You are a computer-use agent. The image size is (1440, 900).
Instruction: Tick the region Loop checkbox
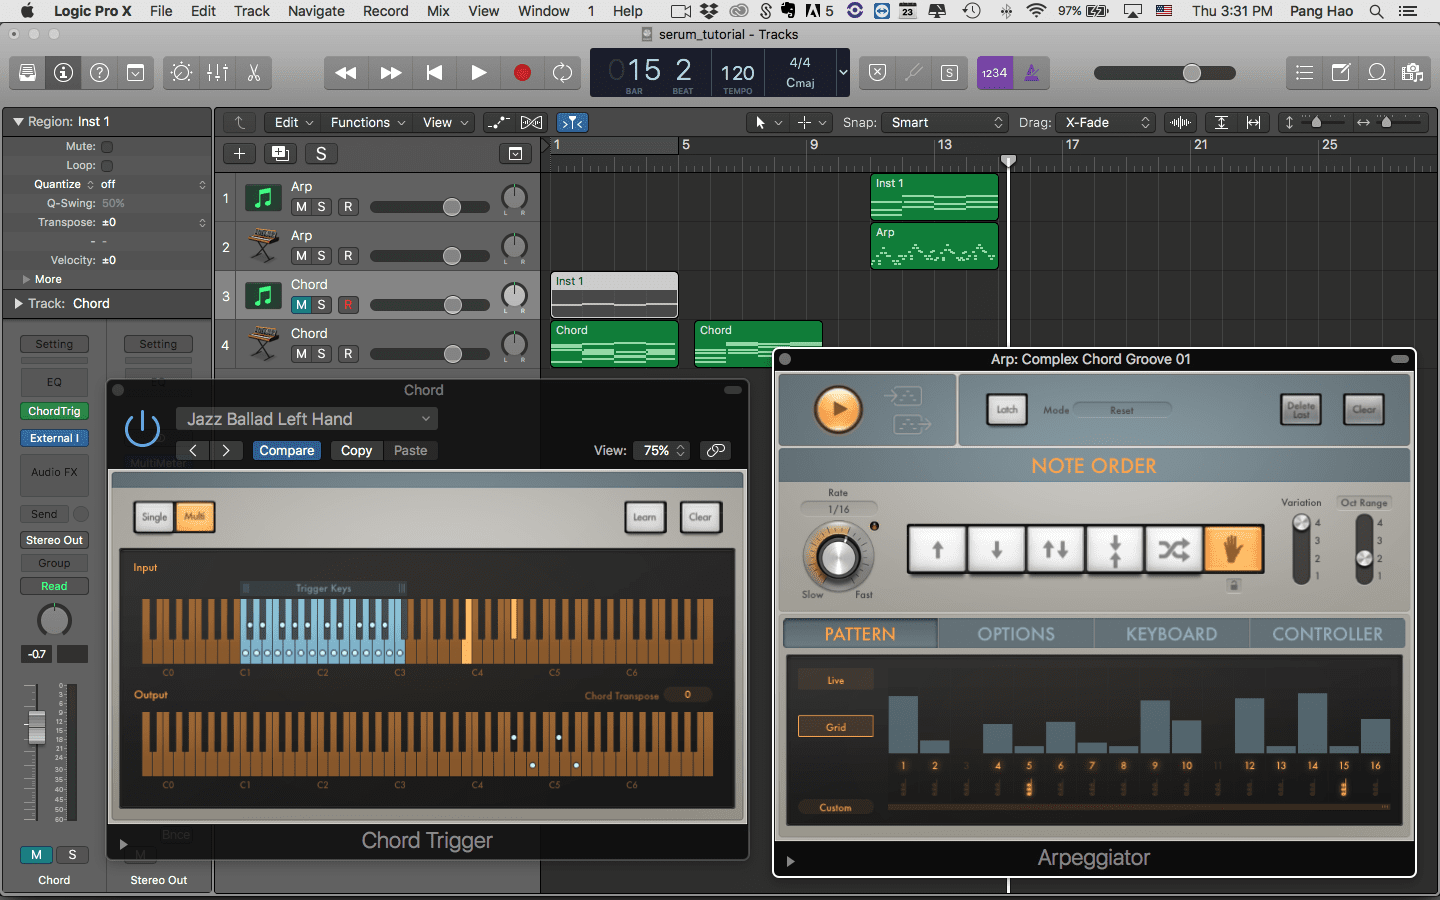tap(107, 165)
